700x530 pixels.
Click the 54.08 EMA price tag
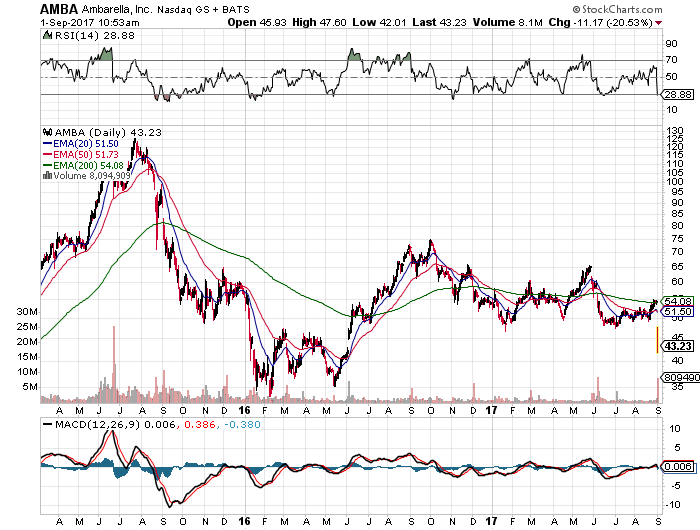(x=678, y=301)
